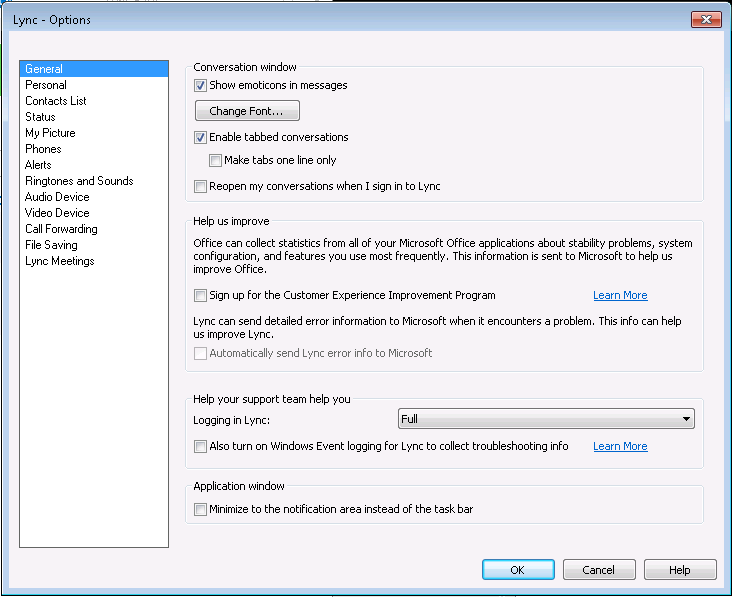
Task: Switch to Audio Device settings
Action: pyautogui.click(x=94, y=197)
